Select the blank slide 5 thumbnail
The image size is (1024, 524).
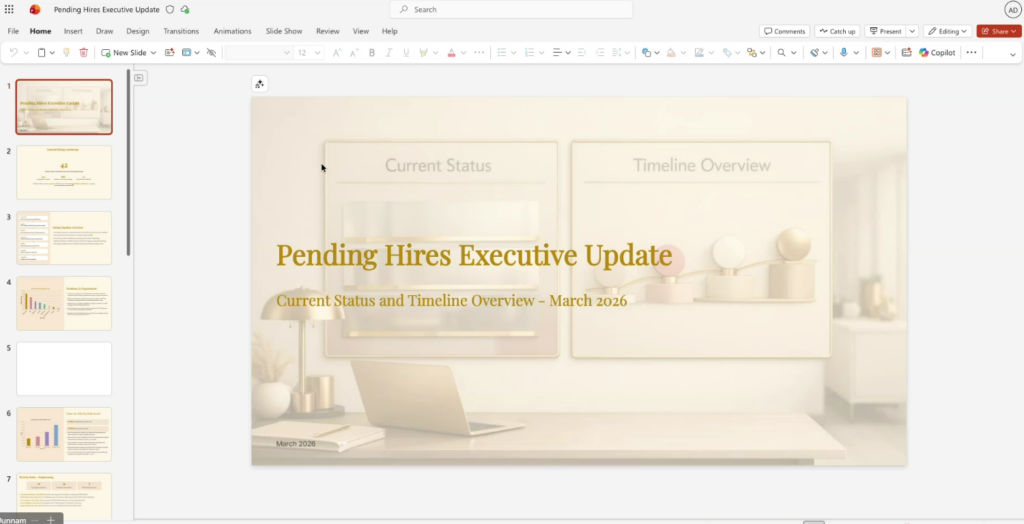pos(64,368)
